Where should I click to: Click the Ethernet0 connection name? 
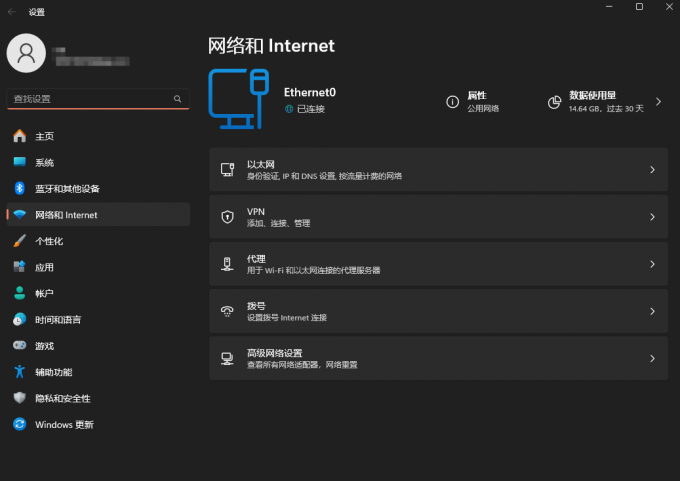point(310,92)
